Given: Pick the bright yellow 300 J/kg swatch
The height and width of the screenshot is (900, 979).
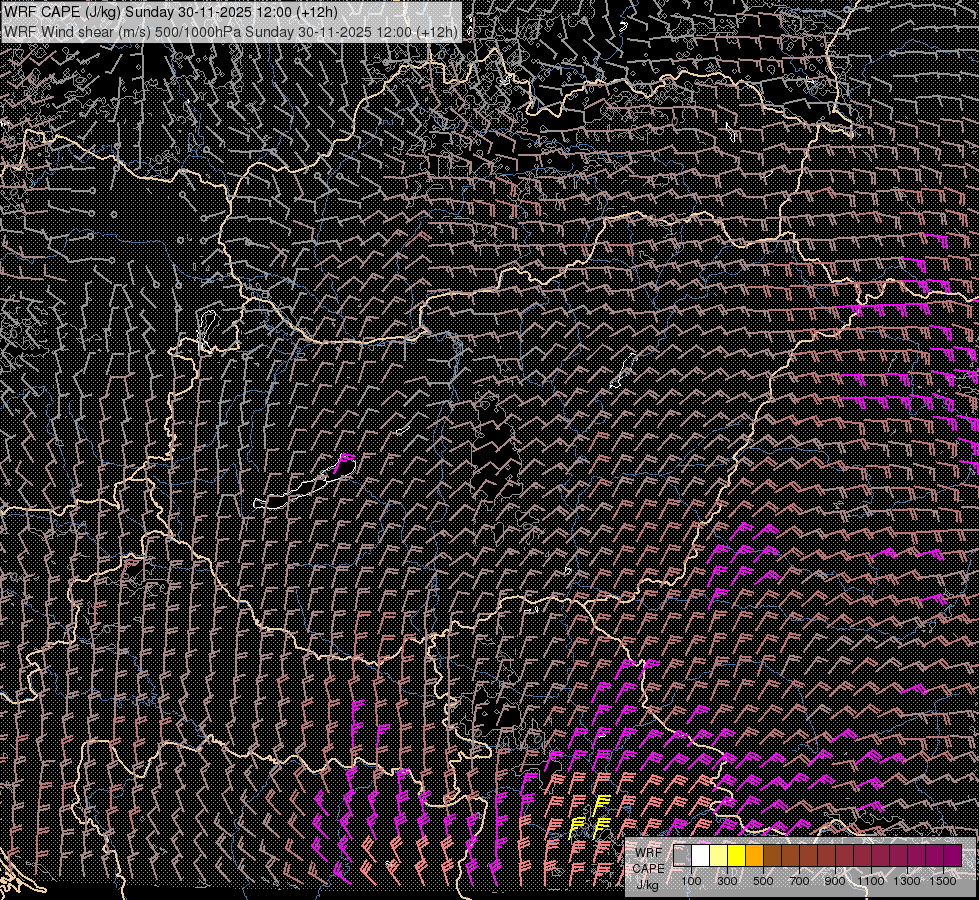Looking at the screenshot, I should coord(736,856).
